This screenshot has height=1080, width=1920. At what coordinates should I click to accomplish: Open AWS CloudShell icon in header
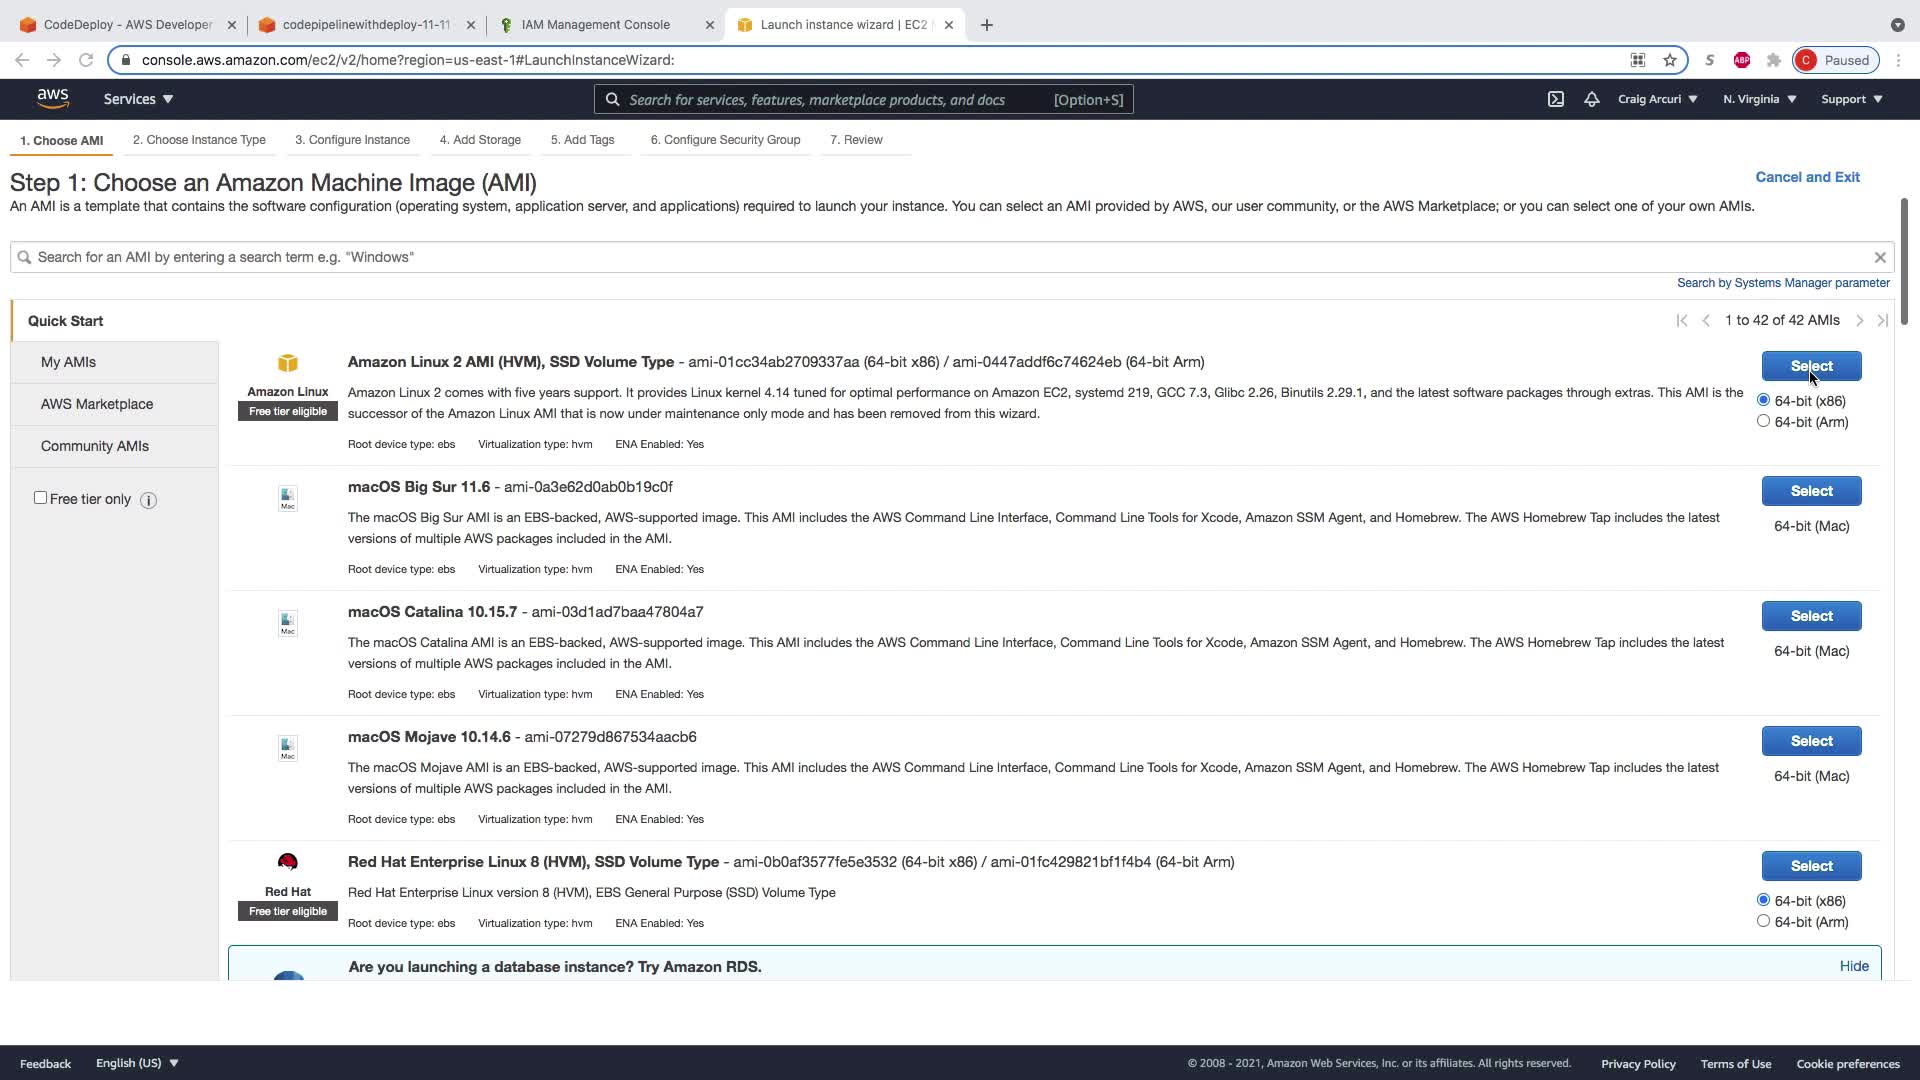1556,99
